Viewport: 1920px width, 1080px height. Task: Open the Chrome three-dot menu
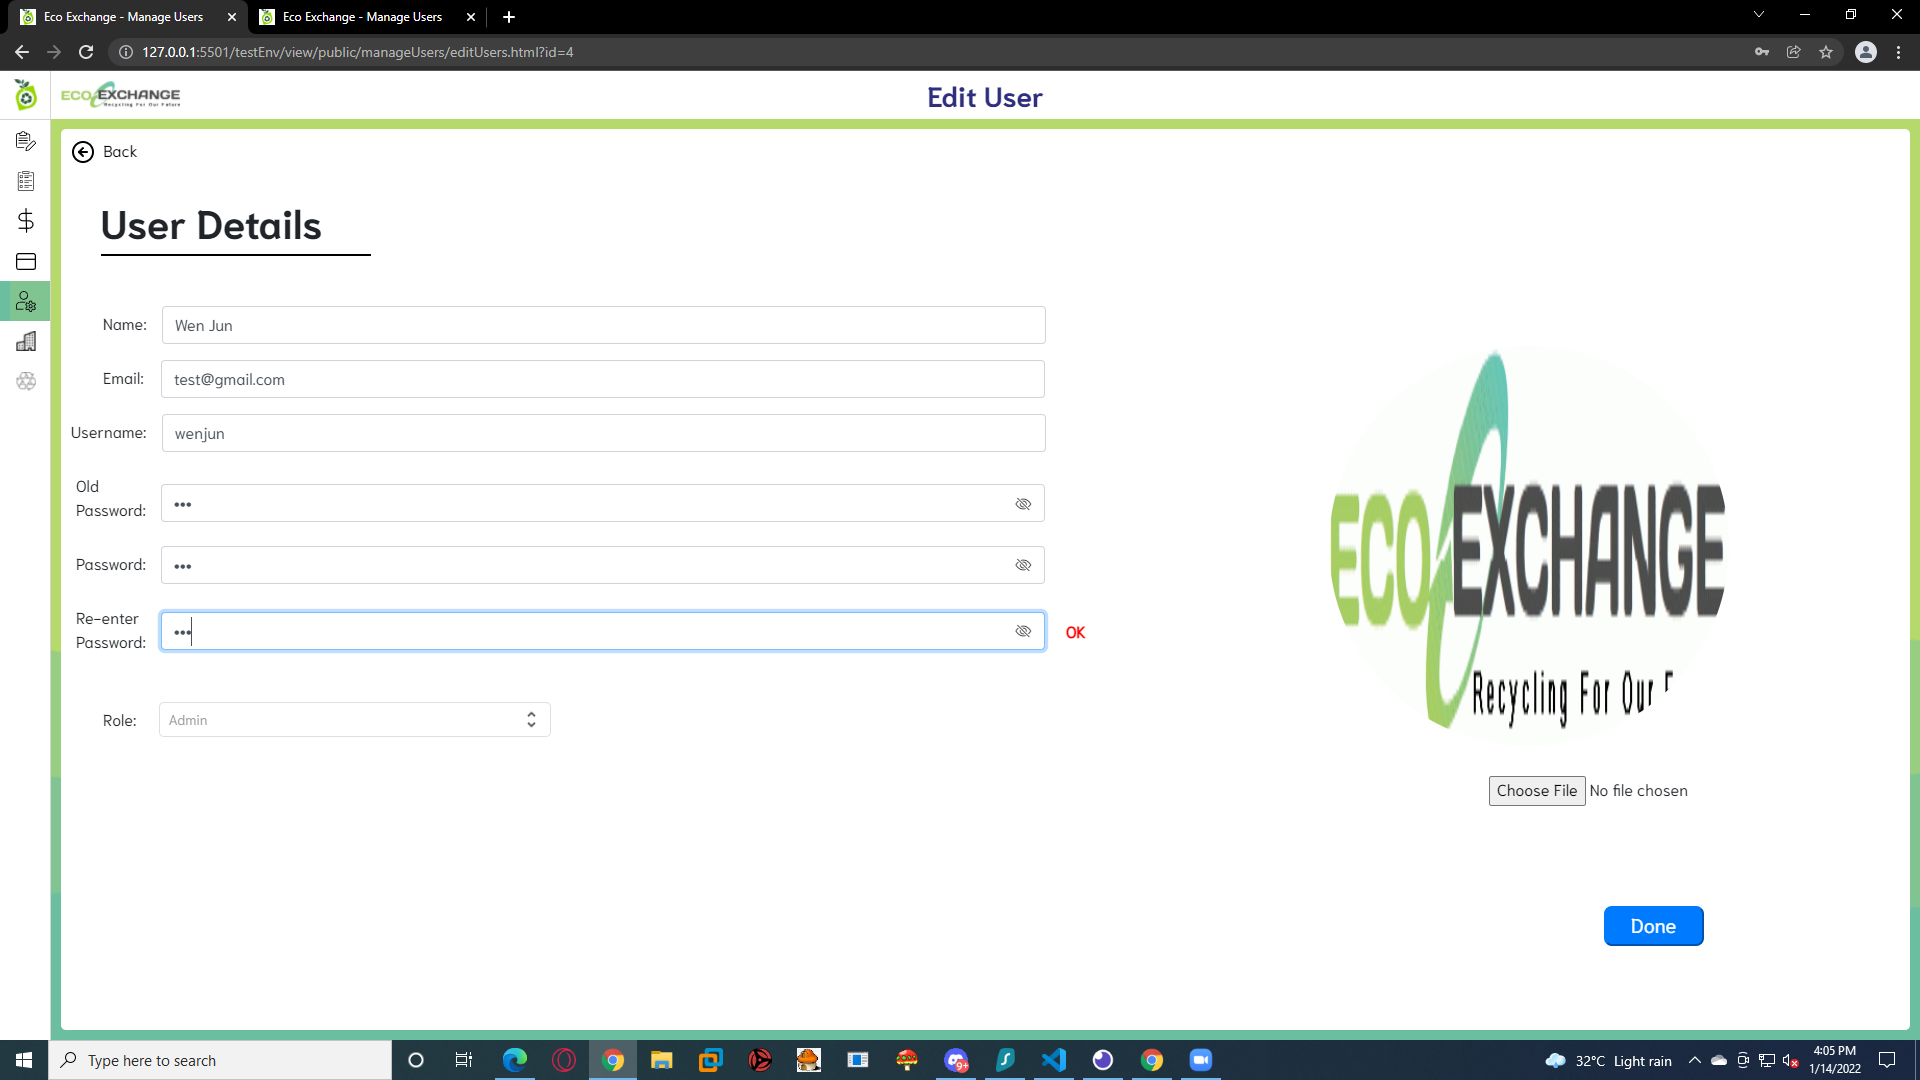point(1899,52)
